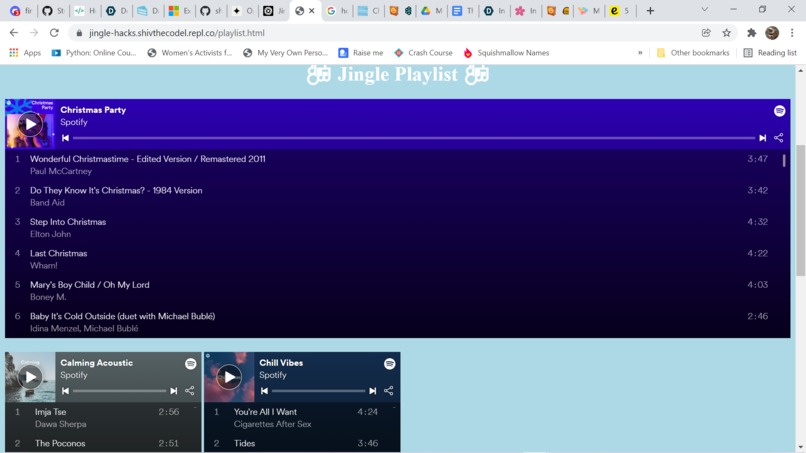Open Spotify logo in Christmas Party player

[779, 111]
